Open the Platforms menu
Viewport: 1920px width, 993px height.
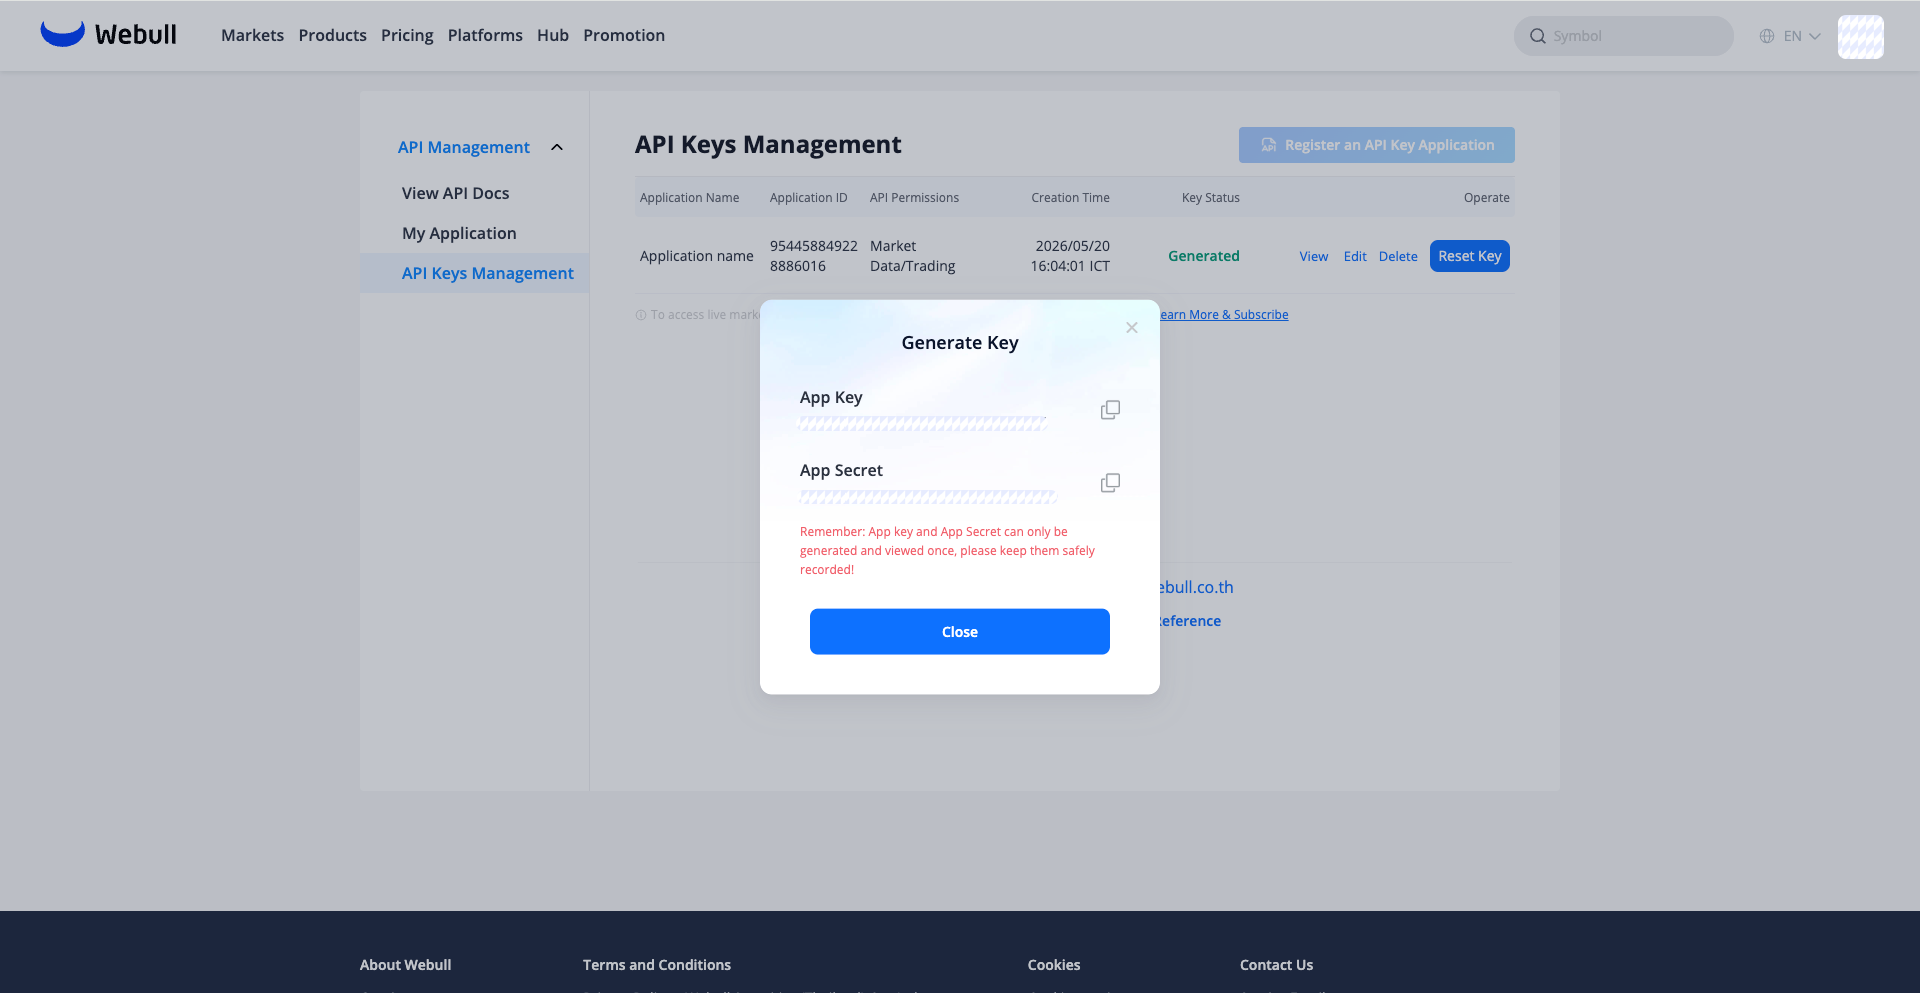click(x=485, y=35)
